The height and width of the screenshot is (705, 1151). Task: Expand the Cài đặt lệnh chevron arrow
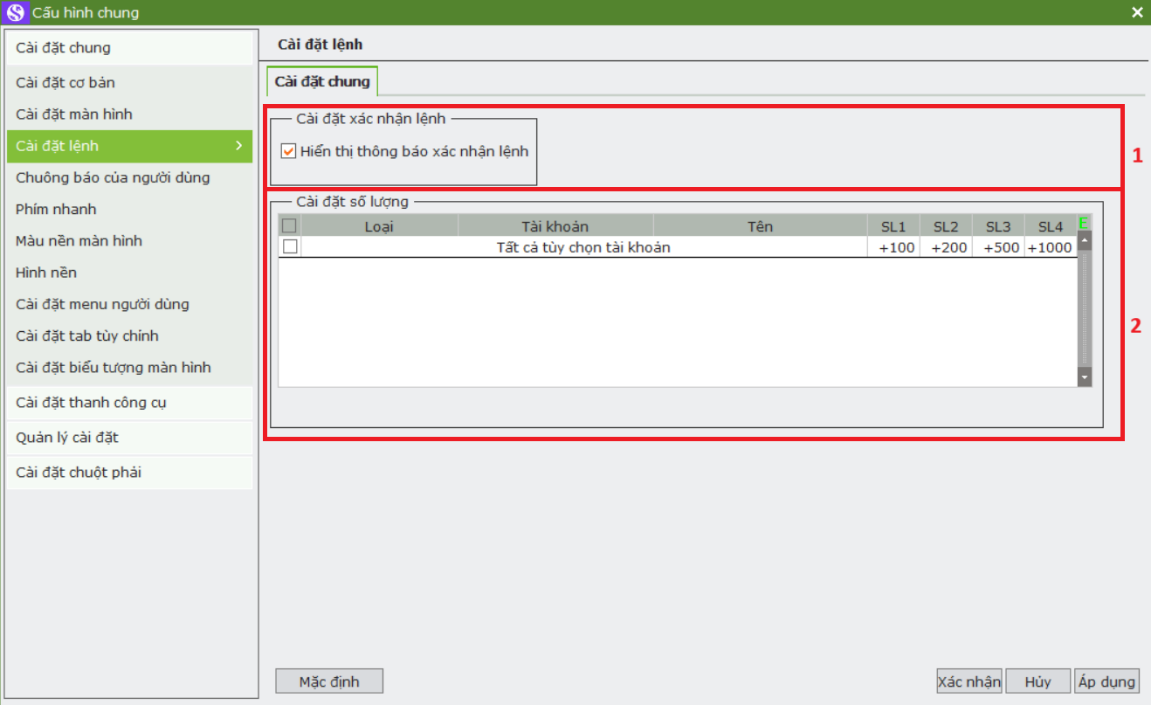239,146
